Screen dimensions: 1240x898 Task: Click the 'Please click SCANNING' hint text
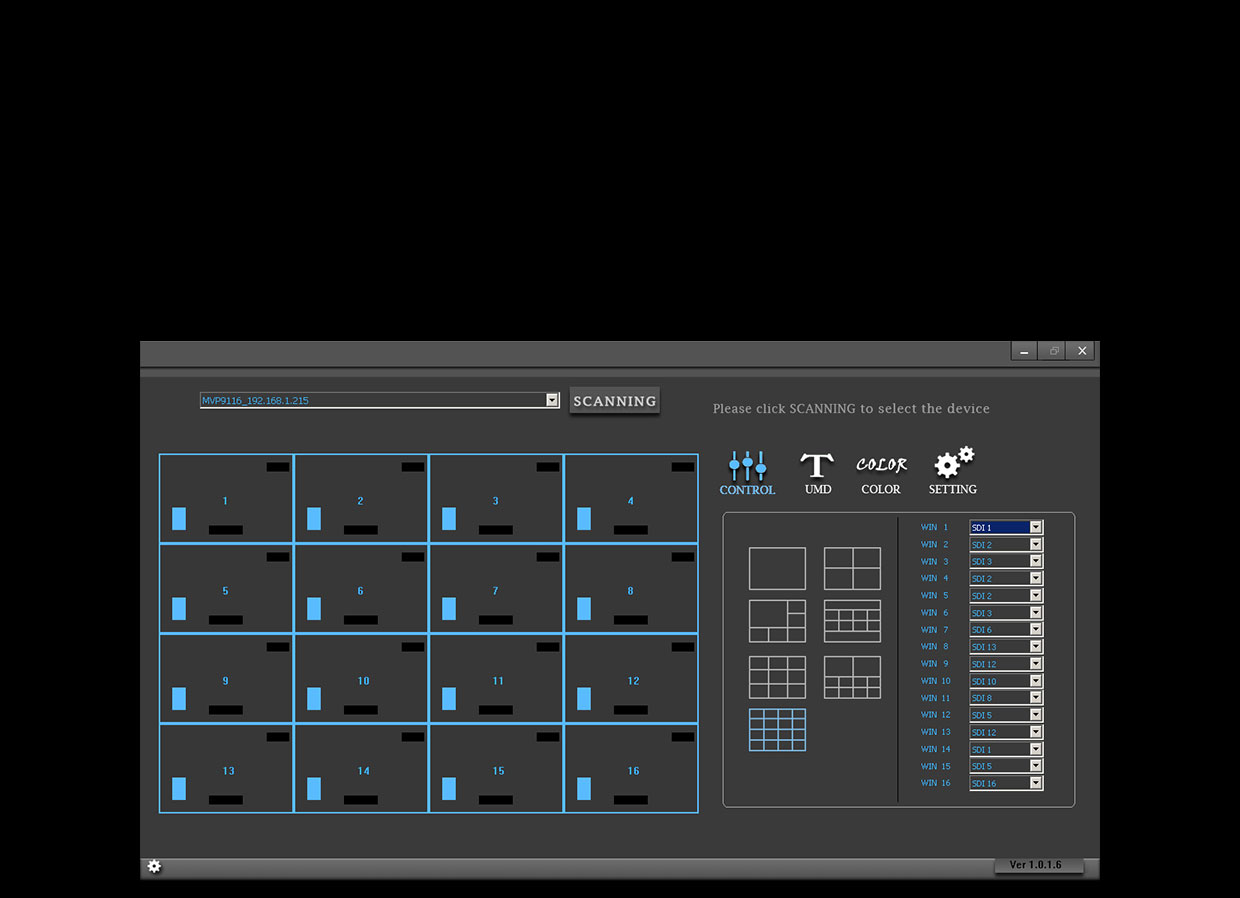(x=851, y=409)
